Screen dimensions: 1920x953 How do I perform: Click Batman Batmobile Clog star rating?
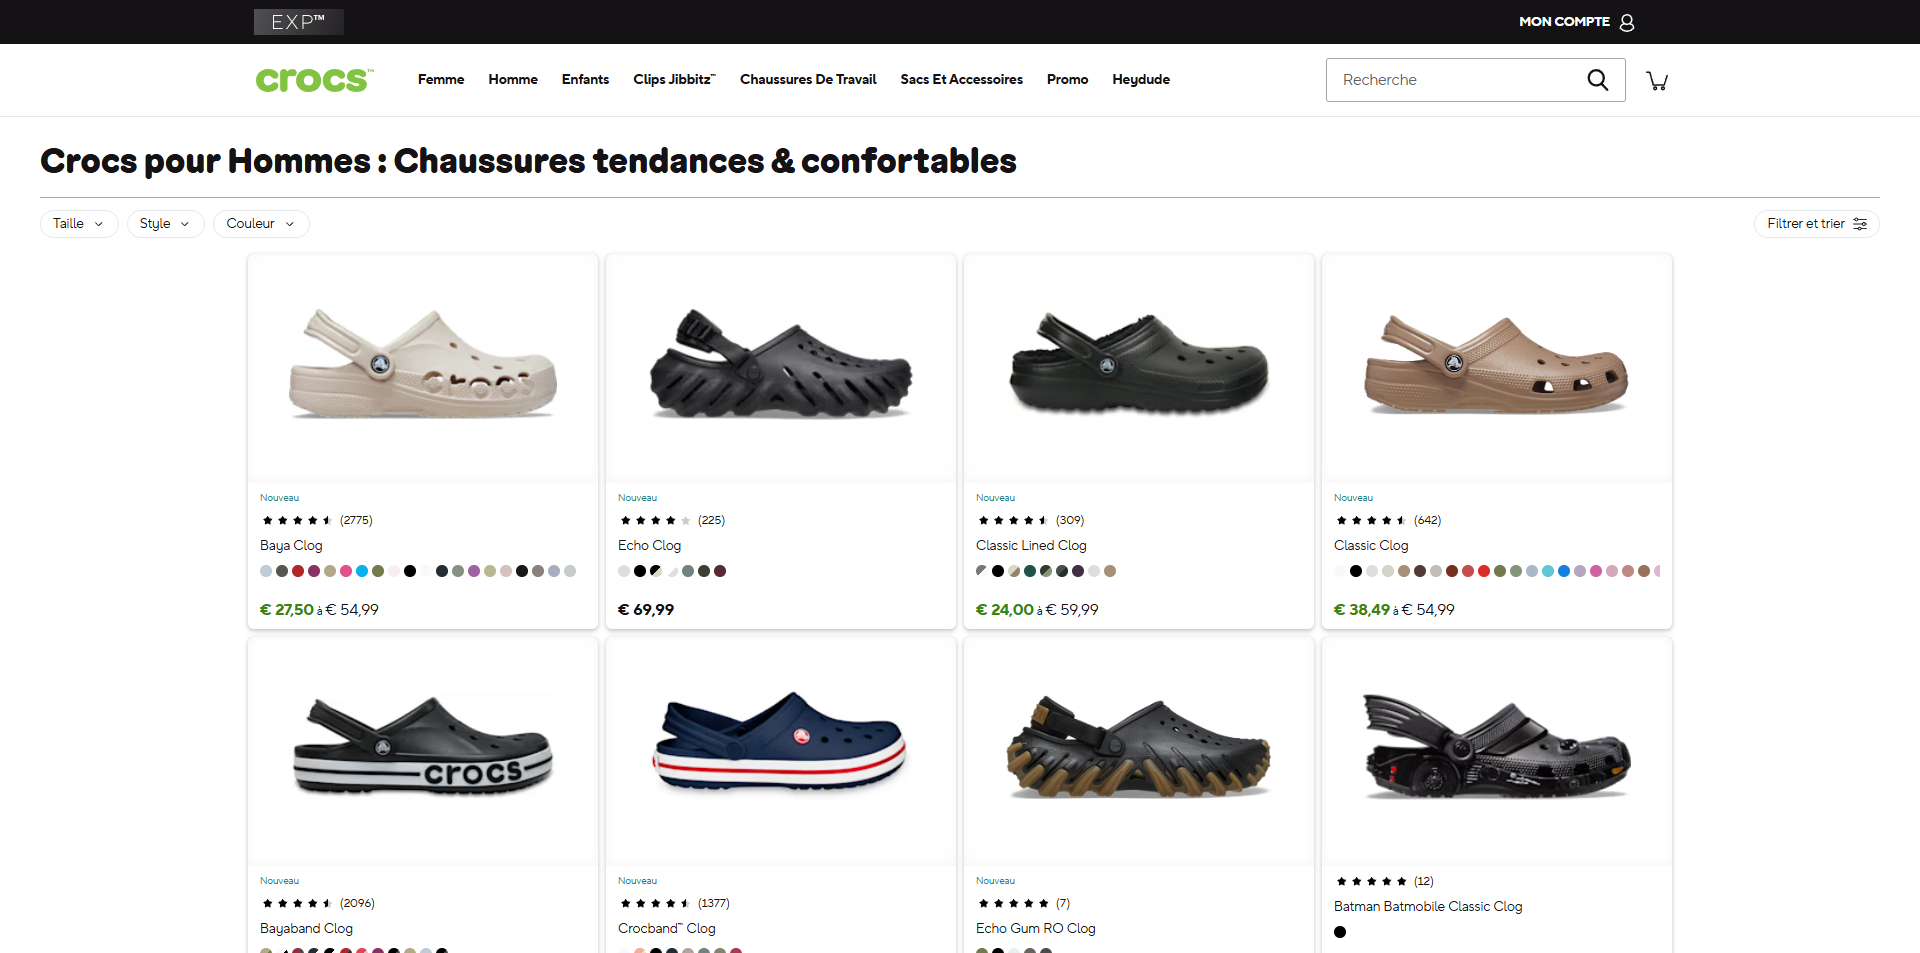[1371, 881]
